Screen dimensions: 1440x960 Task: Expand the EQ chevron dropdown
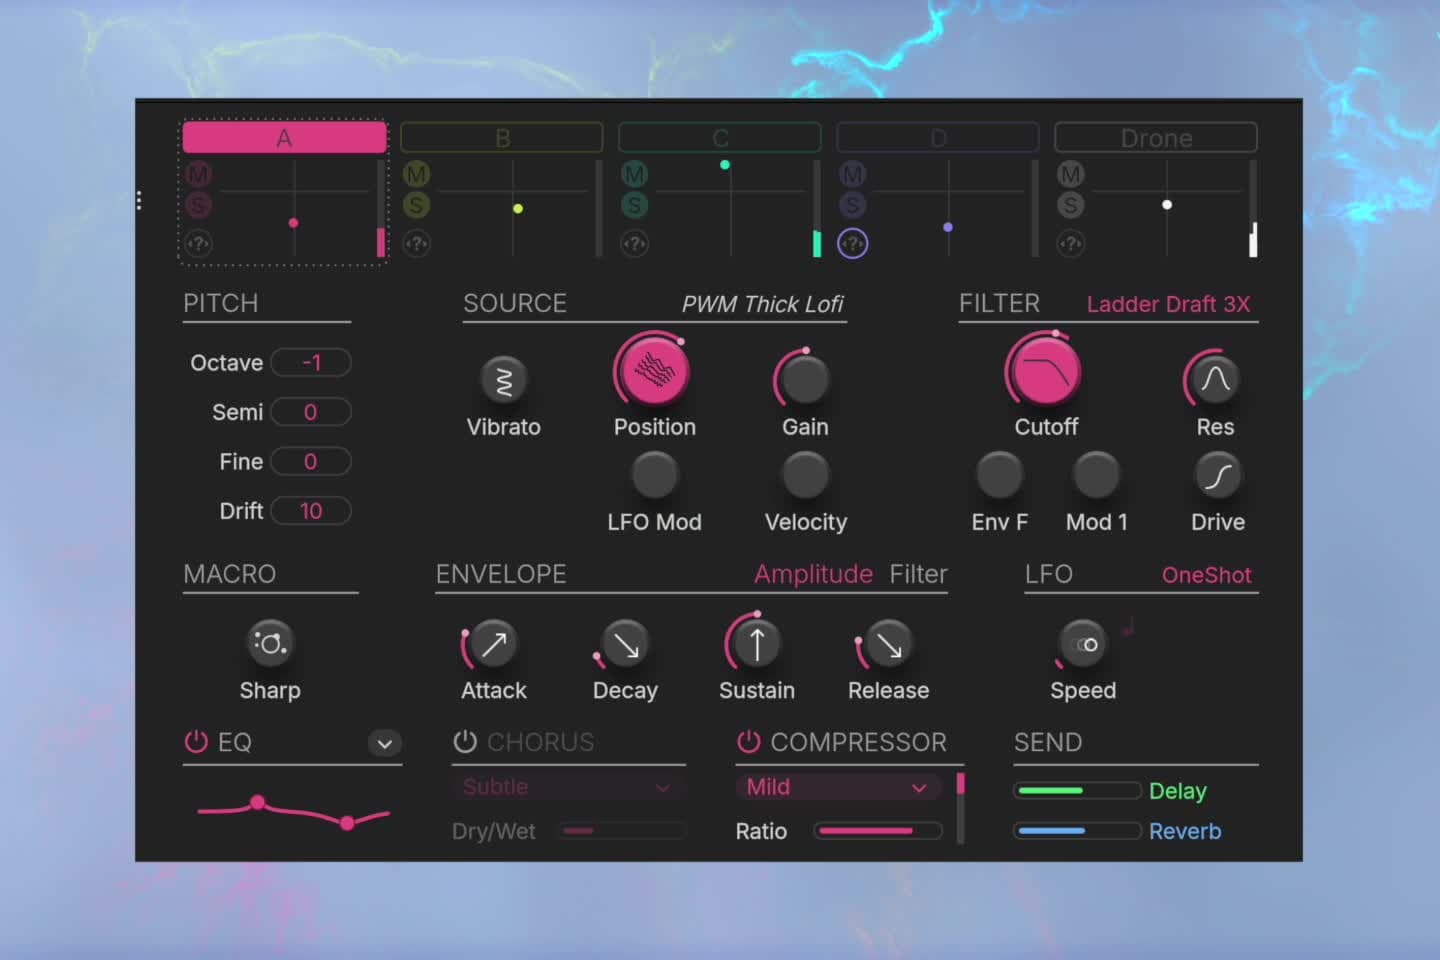click(384, 743)
